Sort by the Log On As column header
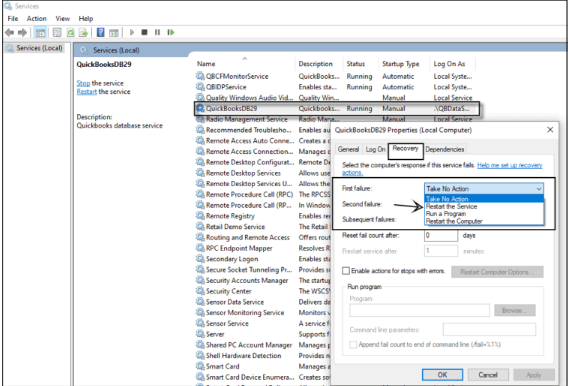Viewport: 568px width, 386px height. (453, 64)
